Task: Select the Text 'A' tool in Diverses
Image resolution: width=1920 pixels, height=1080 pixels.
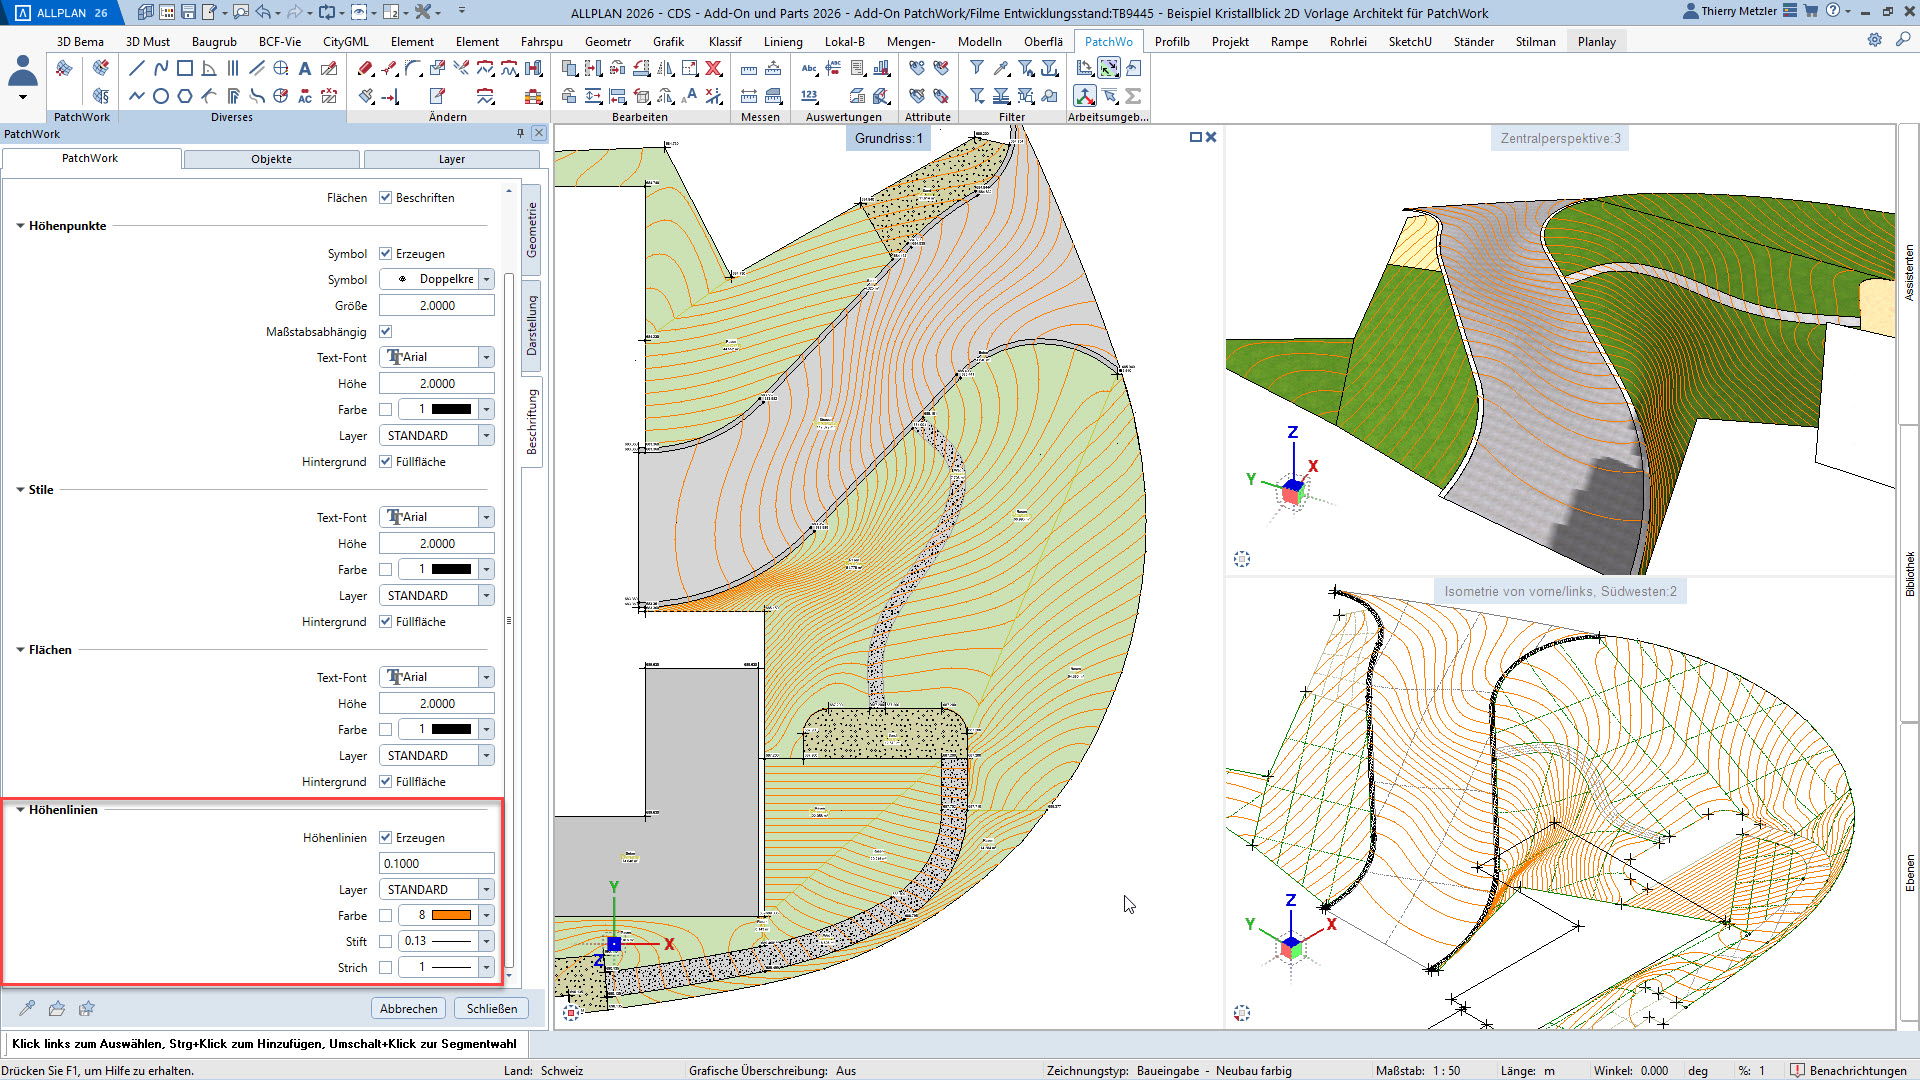Action: pos(305,68)
